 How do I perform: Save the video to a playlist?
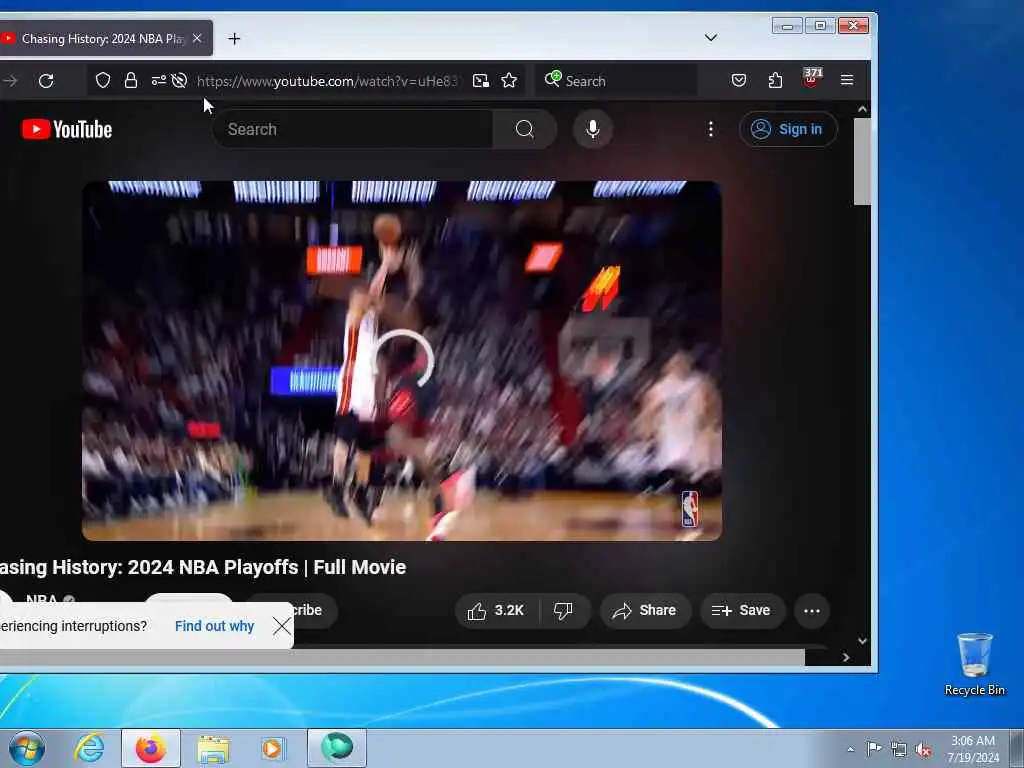742,611
